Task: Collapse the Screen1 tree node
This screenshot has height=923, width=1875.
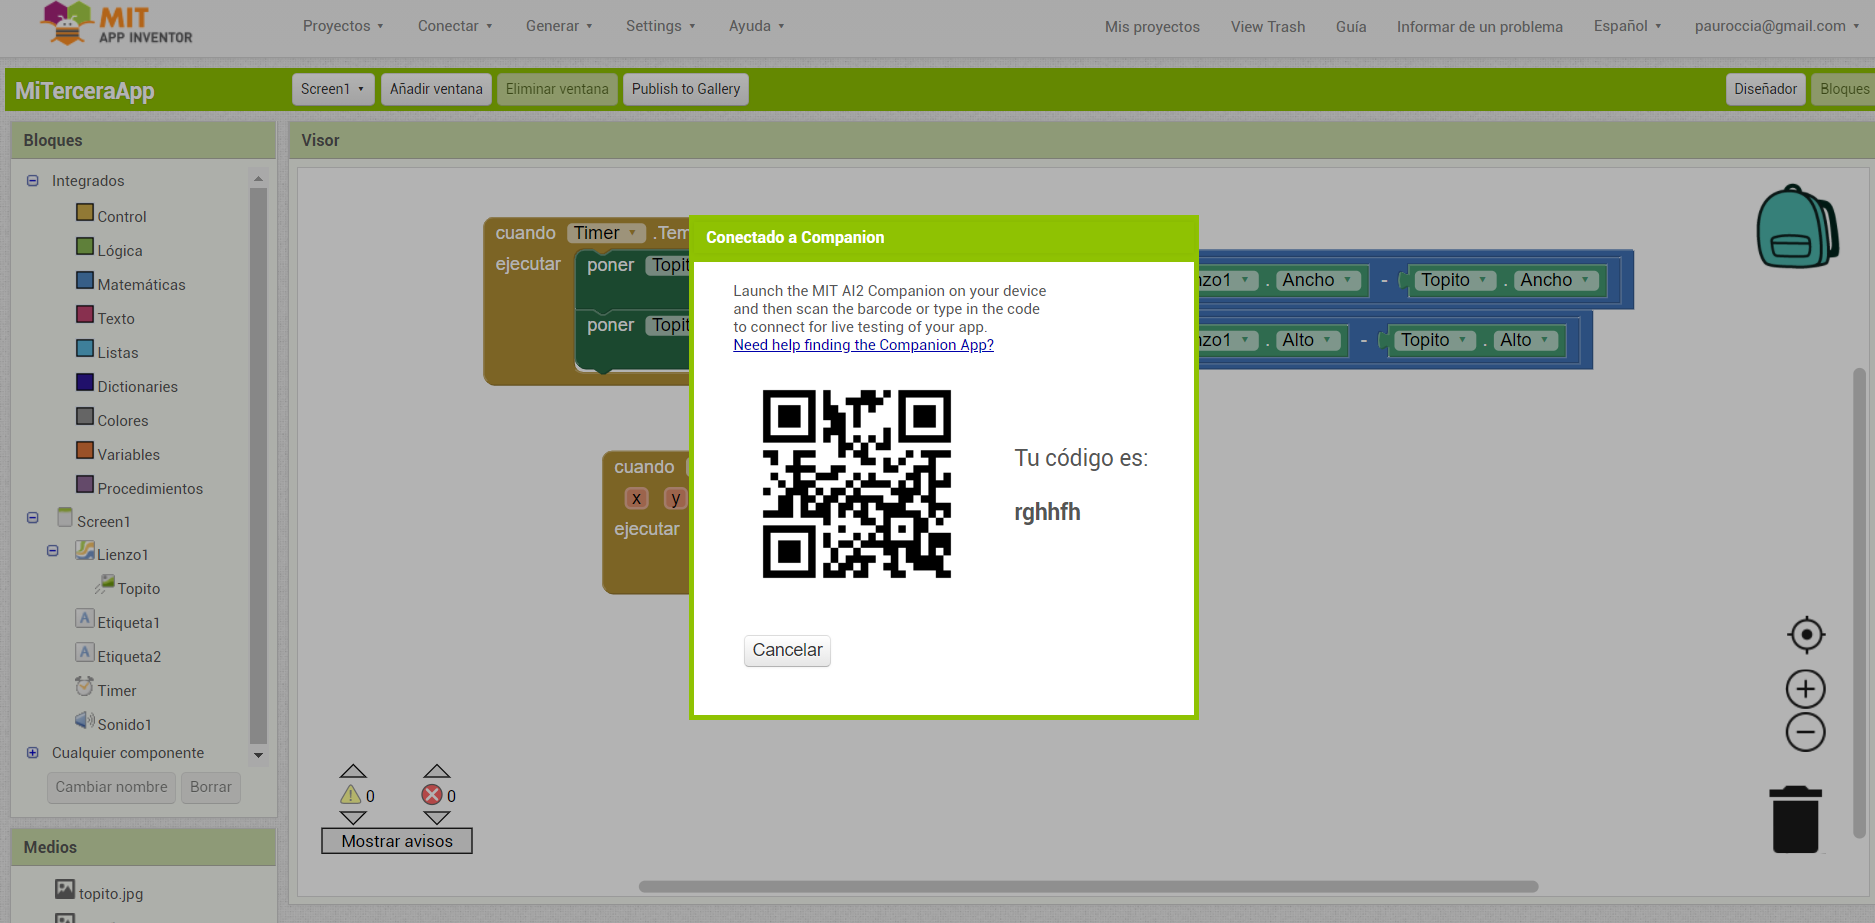Action: (x=32, y=518)
